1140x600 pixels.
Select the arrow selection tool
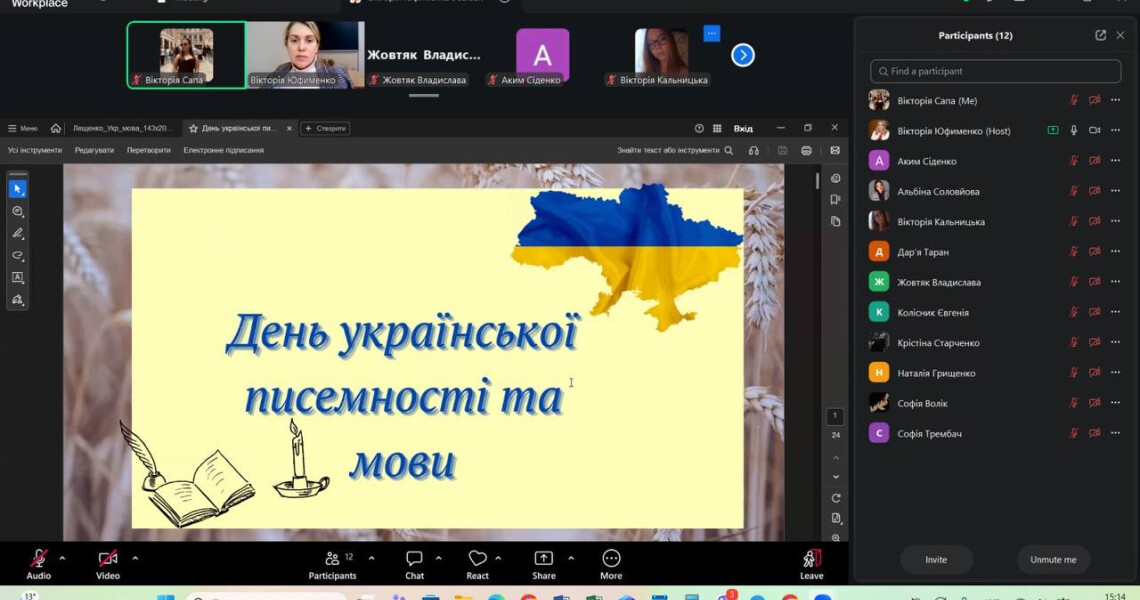[18, 189]
